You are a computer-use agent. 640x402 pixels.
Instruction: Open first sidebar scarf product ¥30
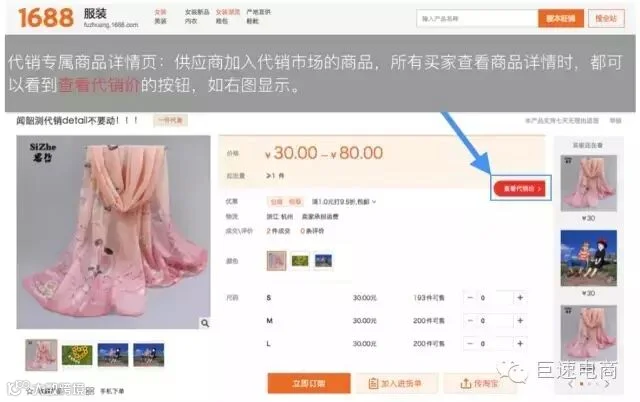point(589,183)
